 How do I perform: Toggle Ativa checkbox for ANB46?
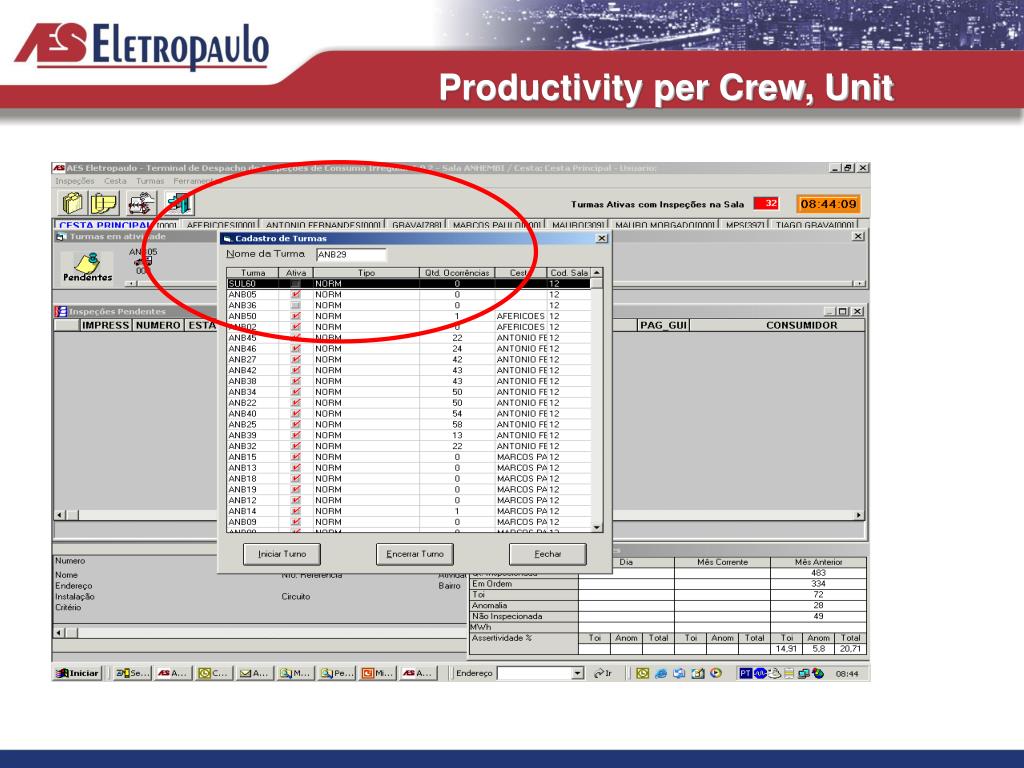tap(296, 349)
